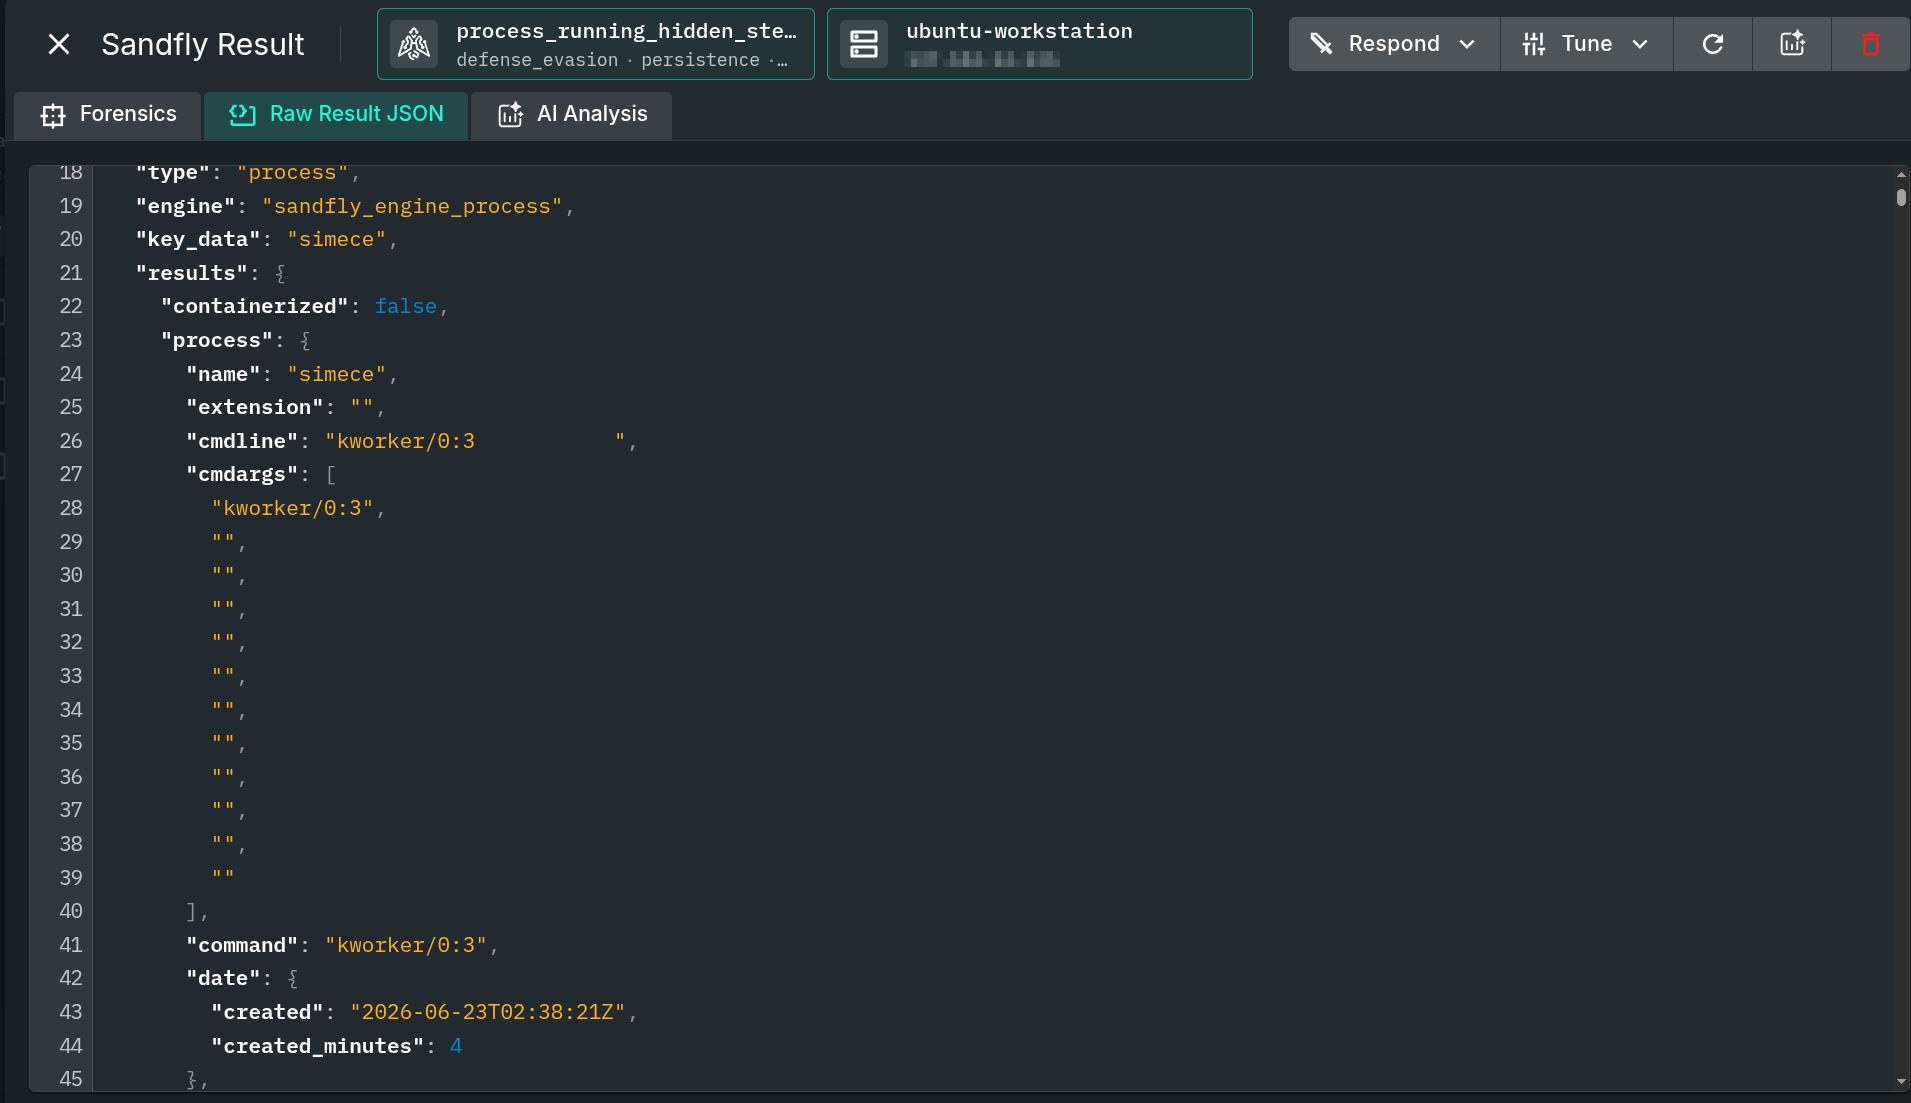Click the JSON viewer scrollbar thumb
This screenshot has height=1103, width=1911.
pyautogui.click(x=1901, y=197)
